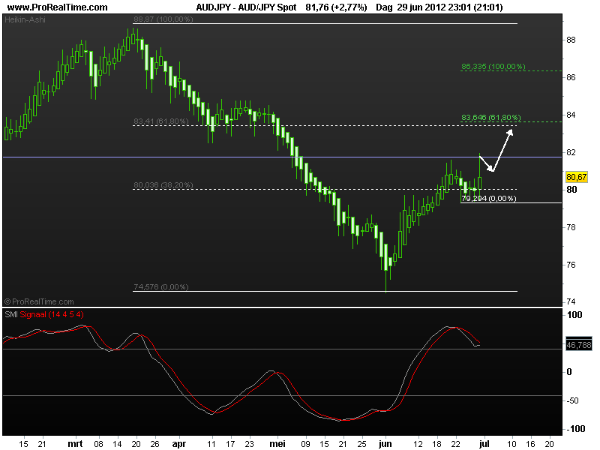This screenshot has height=450, width=600.
Task: Click the 100 value on SMI axis
Action: pyautogui.click(x=575, y=315)
